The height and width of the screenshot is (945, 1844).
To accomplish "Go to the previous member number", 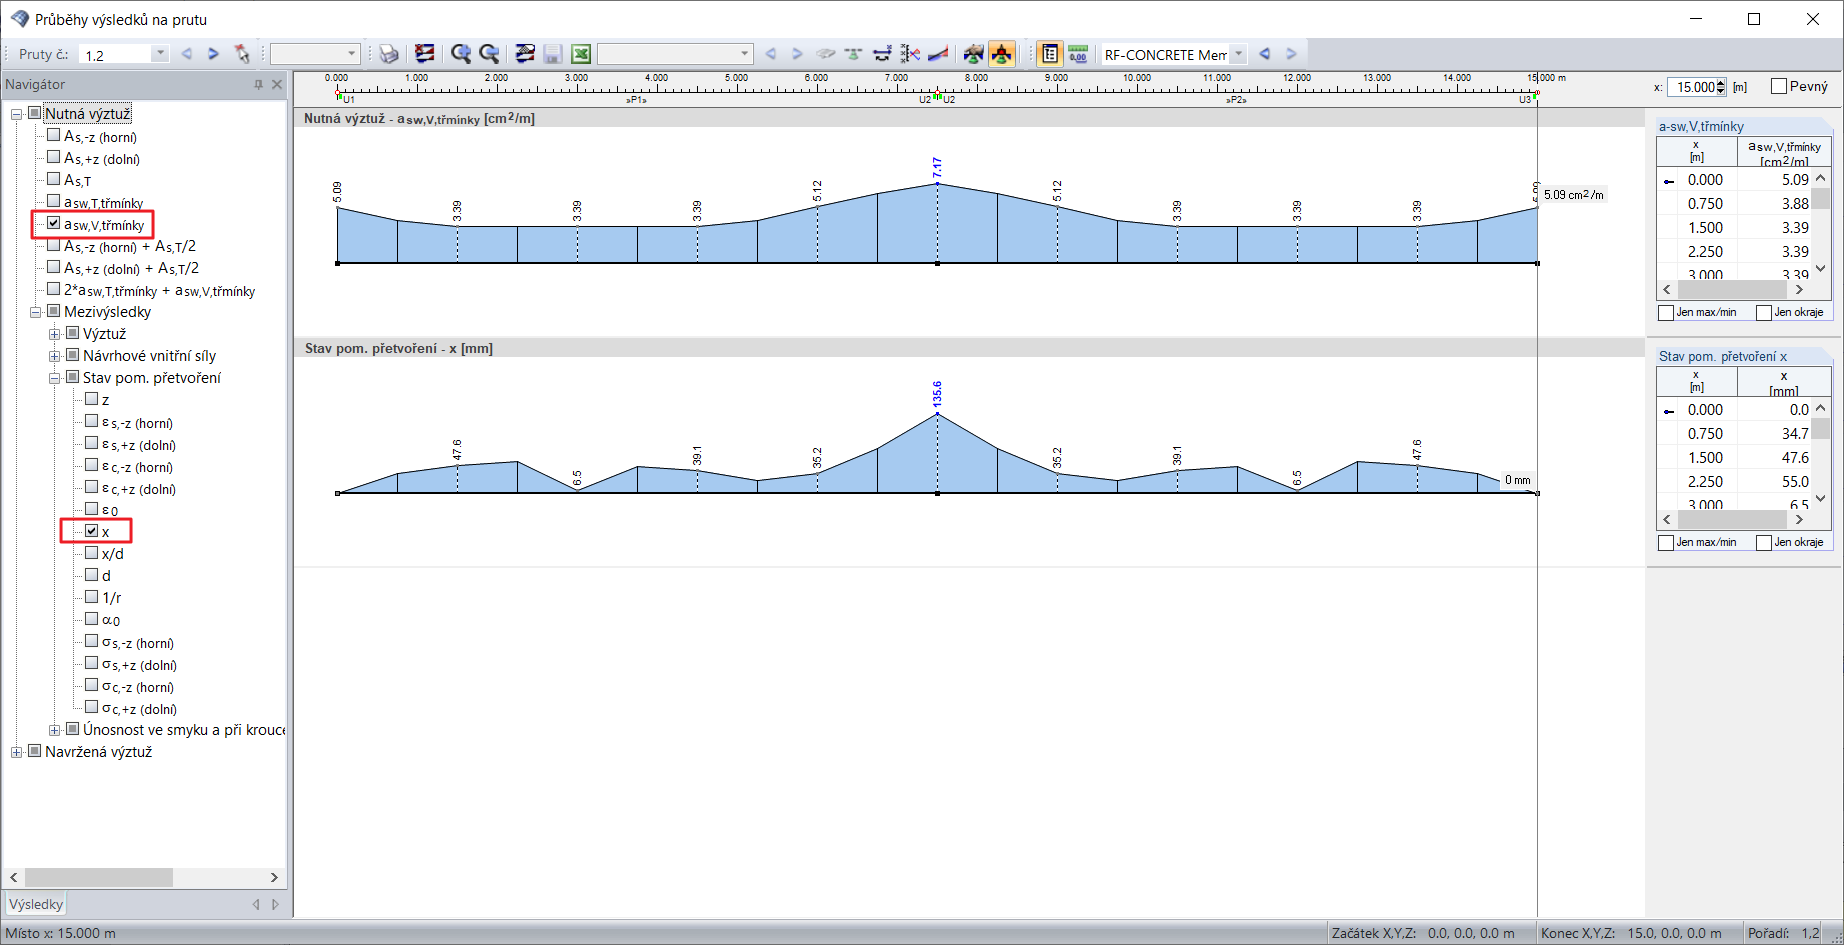I will point(186,54).
